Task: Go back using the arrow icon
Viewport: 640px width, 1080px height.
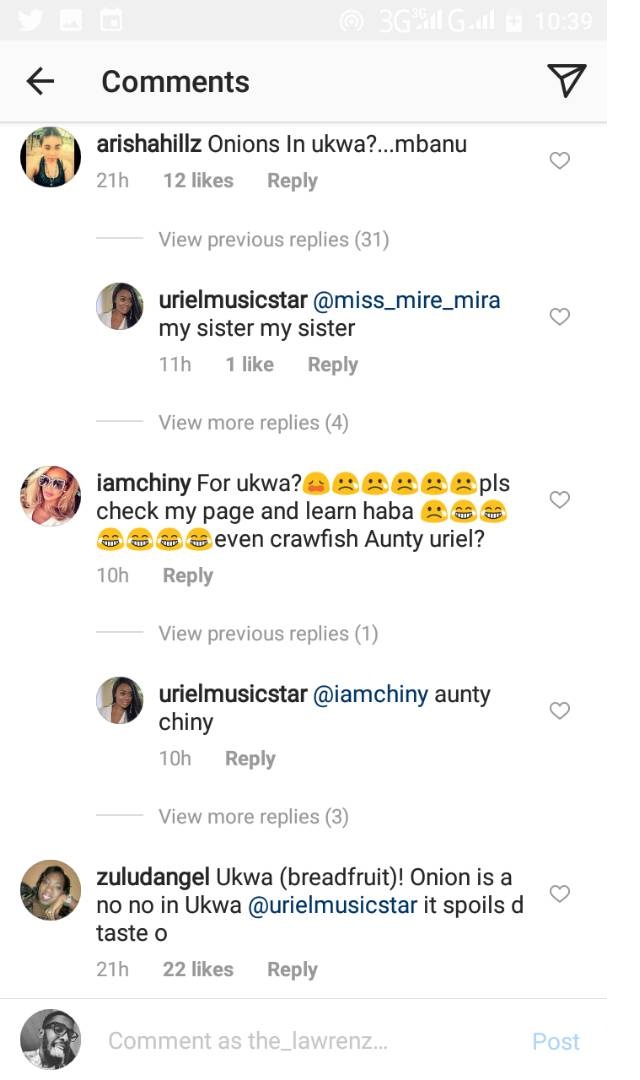Action: tap(40, 81)
